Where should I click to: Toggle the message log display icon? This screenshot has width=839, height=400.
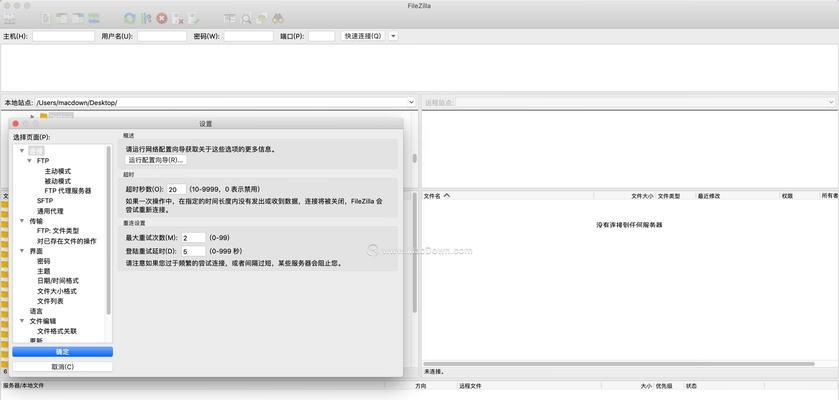point(47,18)
